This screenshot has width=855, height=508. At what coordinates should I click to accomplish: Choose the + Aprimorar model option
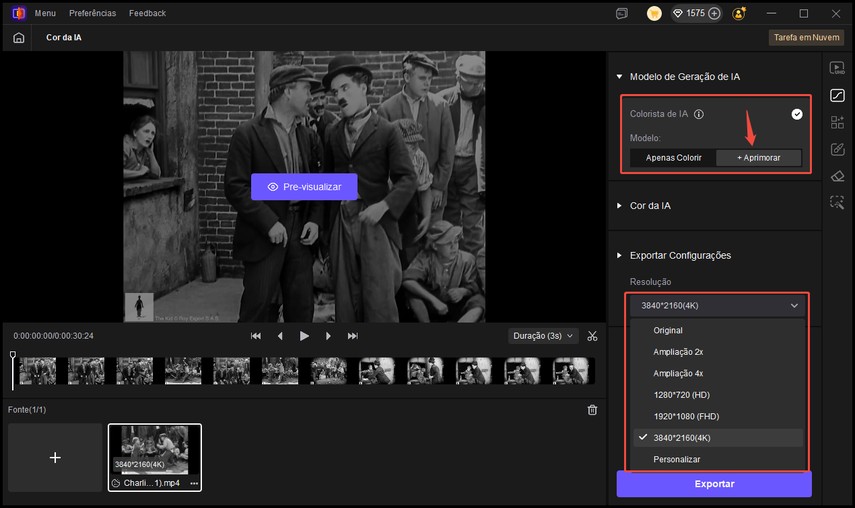tap(759, 158)
